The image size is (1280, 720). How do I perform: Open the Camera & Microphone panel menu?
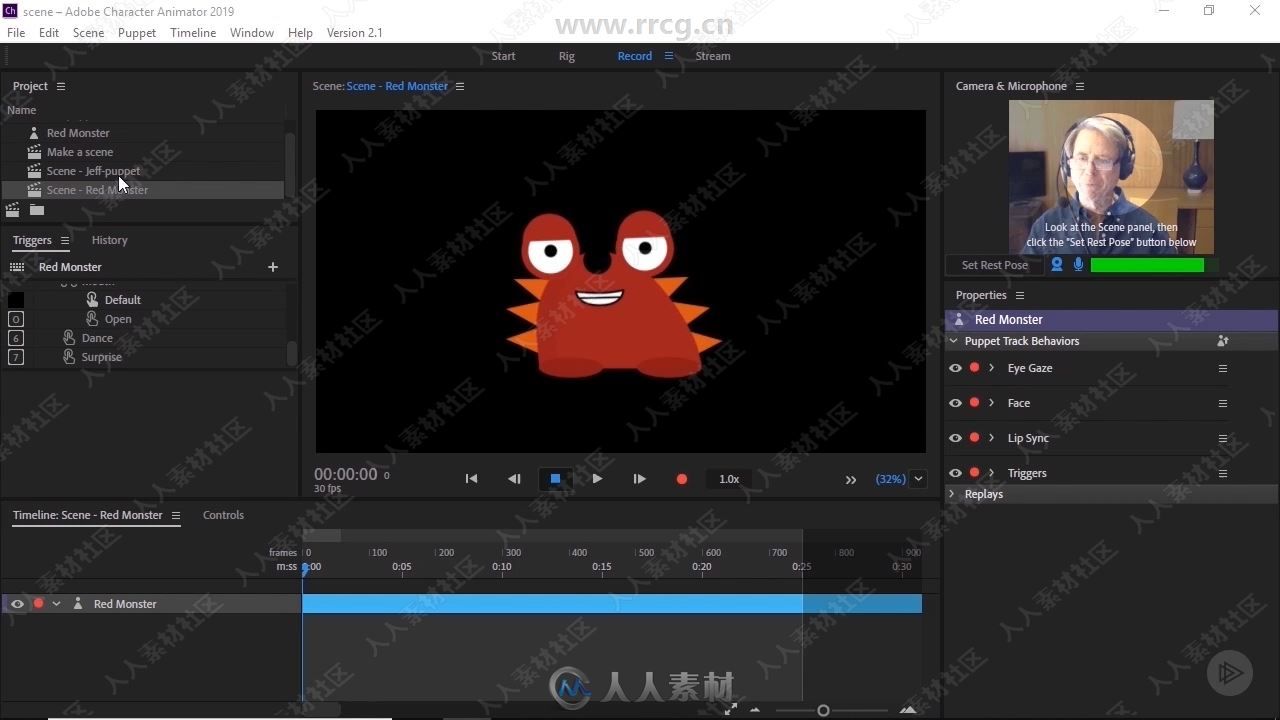[x=1080, y=86]
